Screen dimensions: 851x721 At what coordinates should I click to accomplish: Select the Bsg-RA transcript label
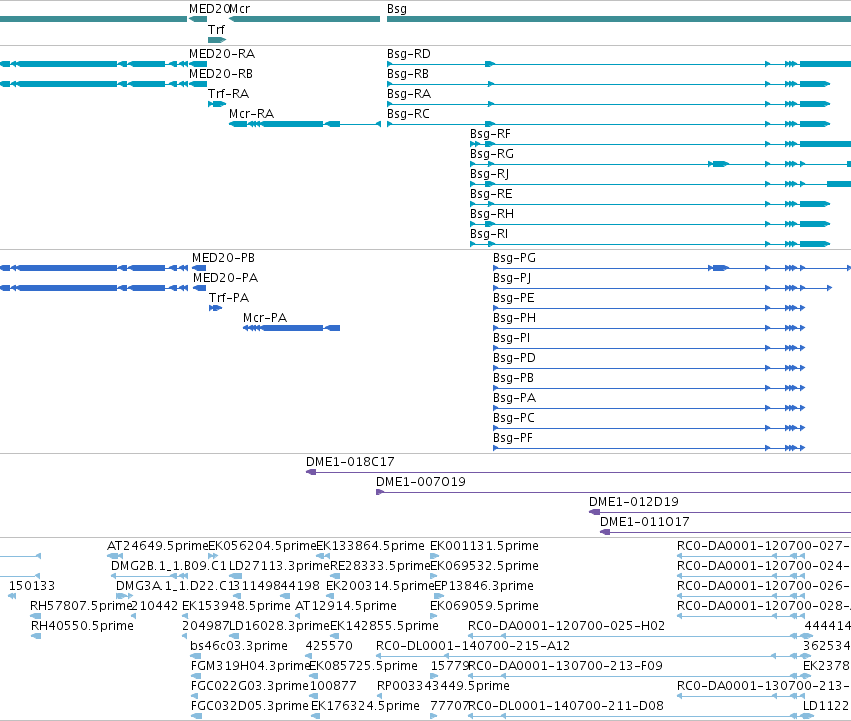pos(409,94)
